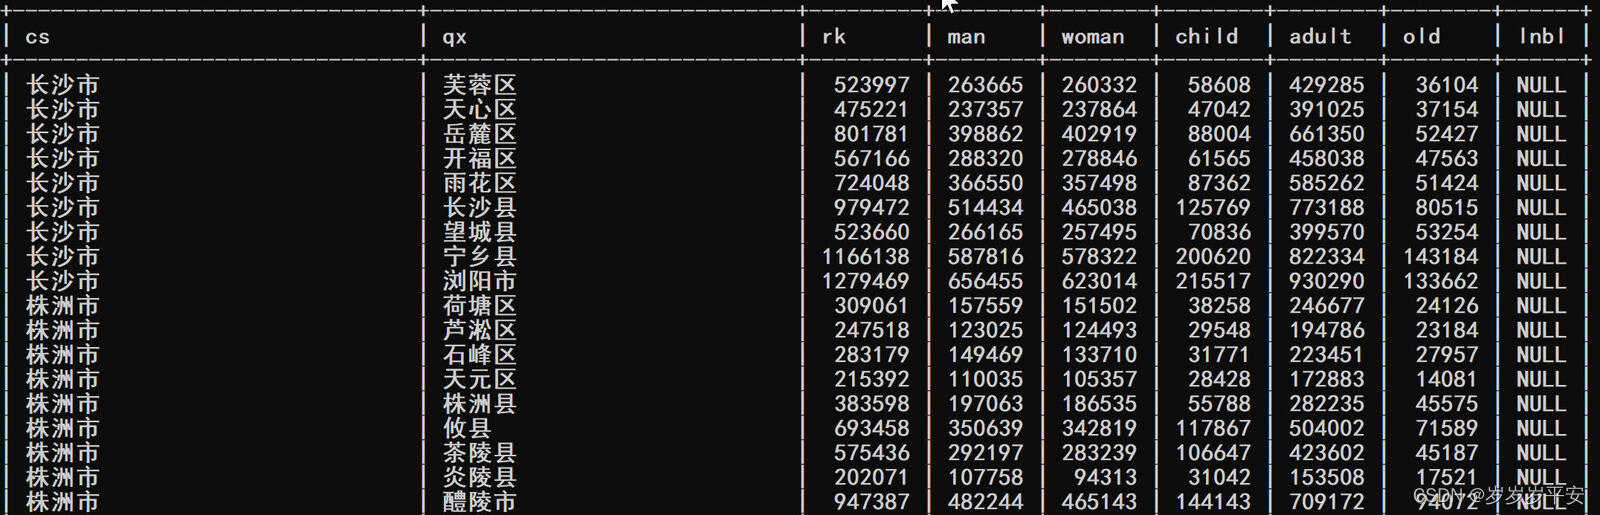Click the adult value 391025
The image size is (1600, 515).
1328,110
